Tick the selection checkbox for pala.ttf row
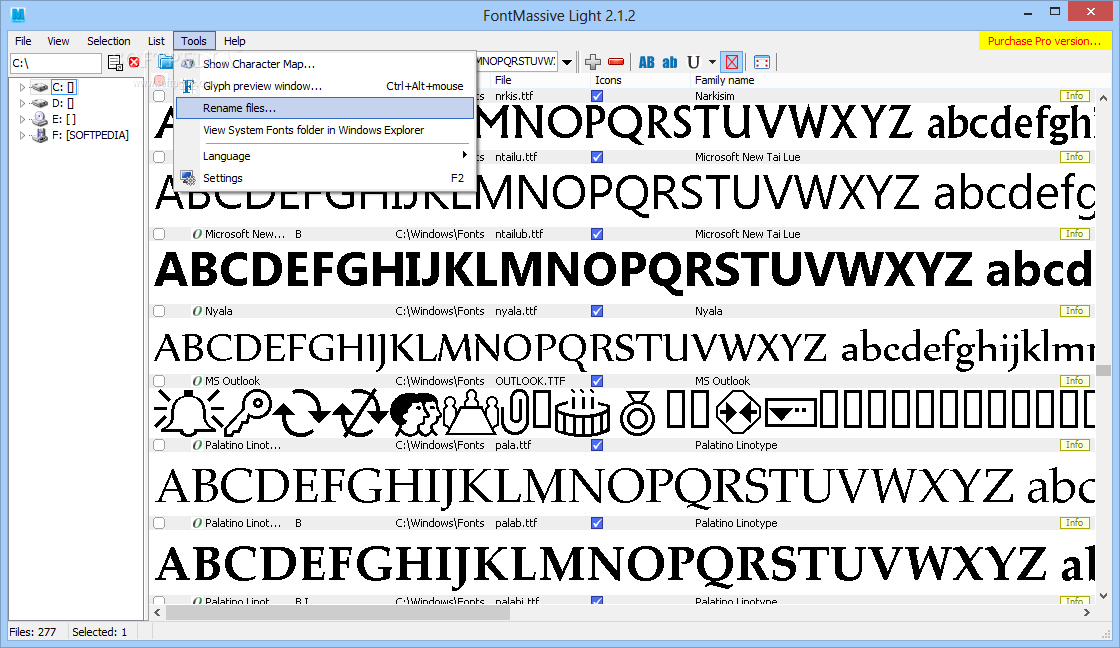 (159, 444)
